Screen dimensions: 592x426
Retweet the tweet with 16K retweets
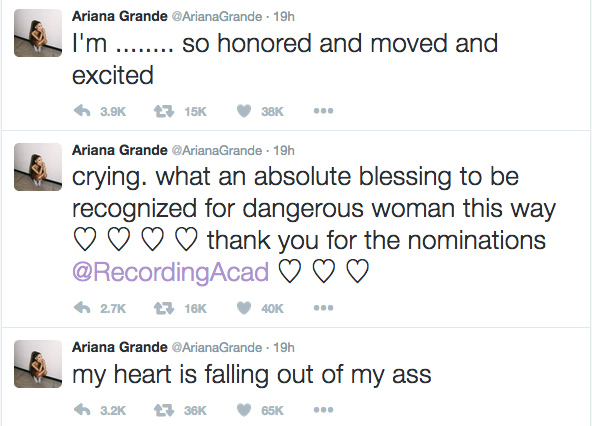[x=164, y=308]
